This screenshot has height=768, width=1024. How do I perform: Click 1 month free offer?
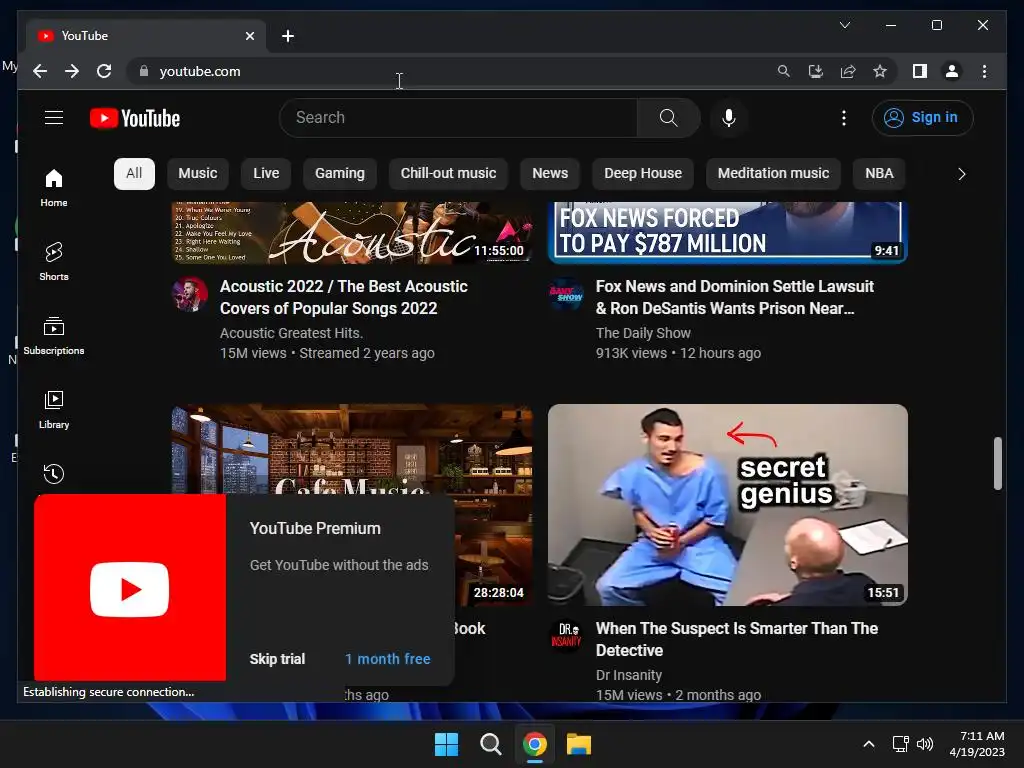tap(387, 659)
